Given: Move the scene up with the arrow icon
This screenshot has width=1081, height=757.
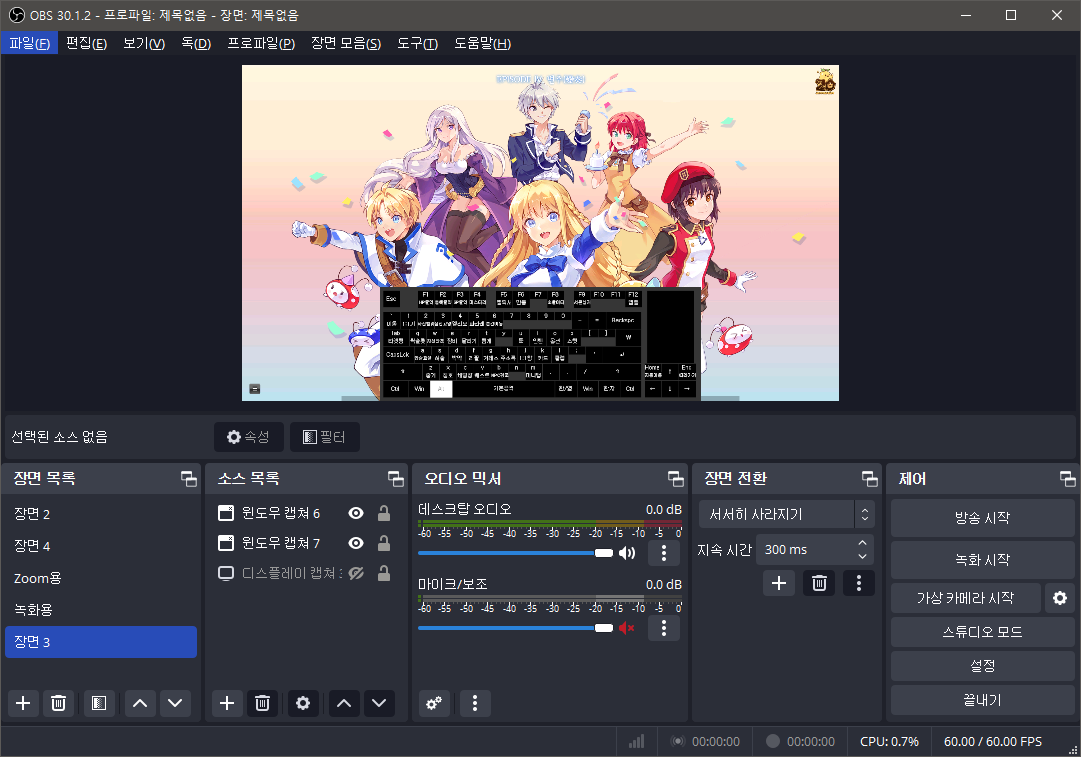Looking at the screenshot, I should 140,703.
